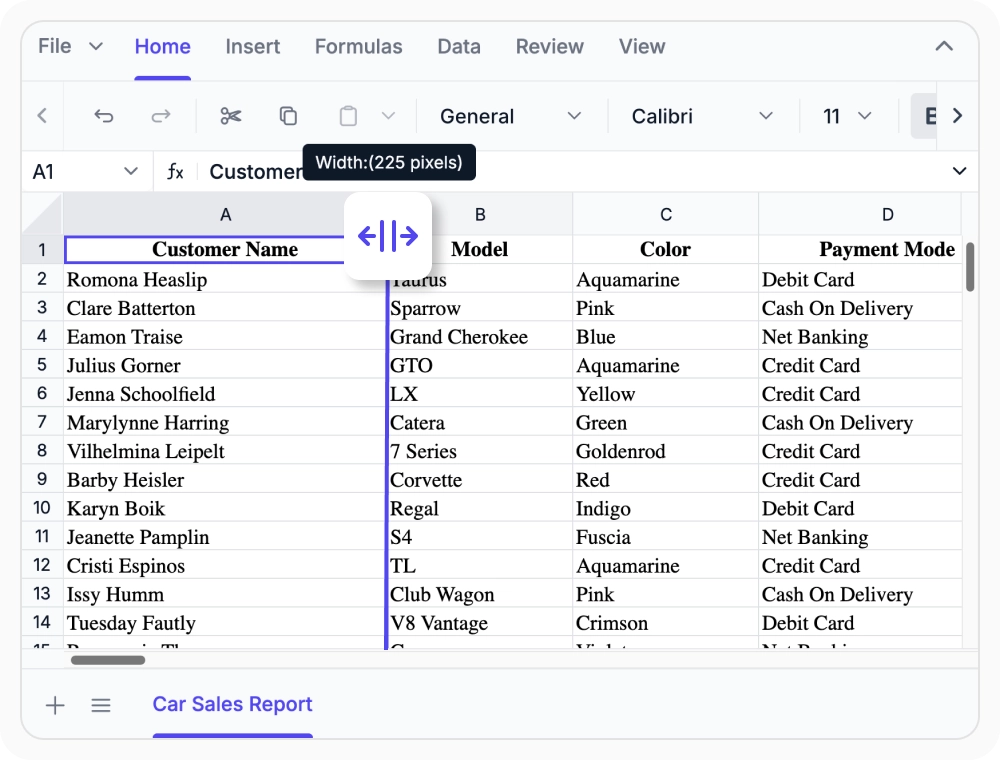1000x760 pixels.
Task: Expand the formula bar chevron
Action: pyautogui.click(x=959, y=171)
